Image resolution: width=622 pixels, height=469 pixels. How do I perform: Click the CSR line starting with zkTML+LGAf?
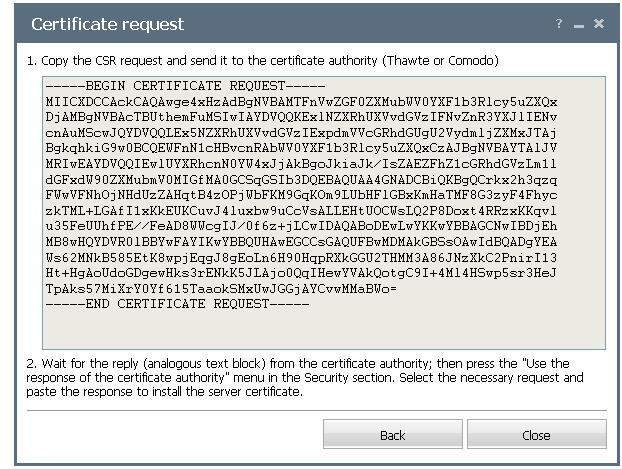(x=301, y=210)
